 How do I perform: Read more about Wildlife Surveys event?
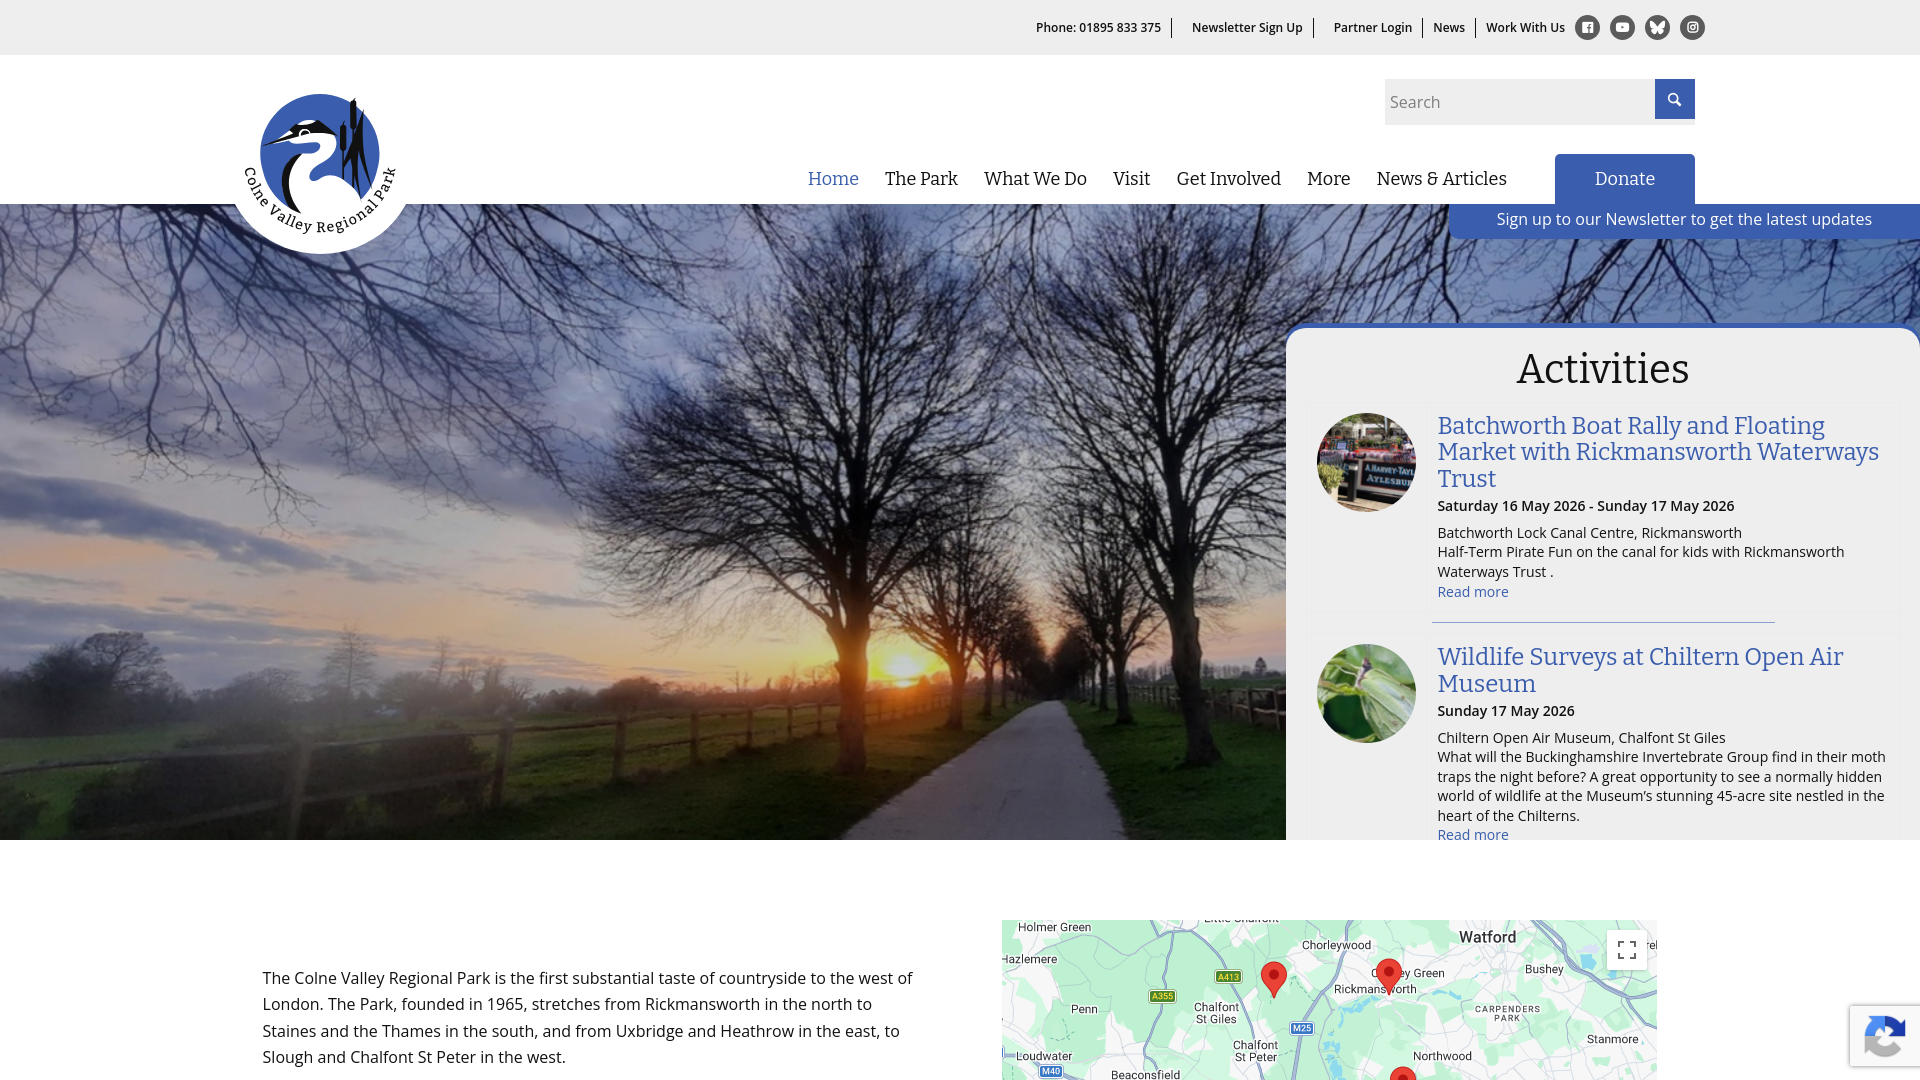[x=1472, y=835]
